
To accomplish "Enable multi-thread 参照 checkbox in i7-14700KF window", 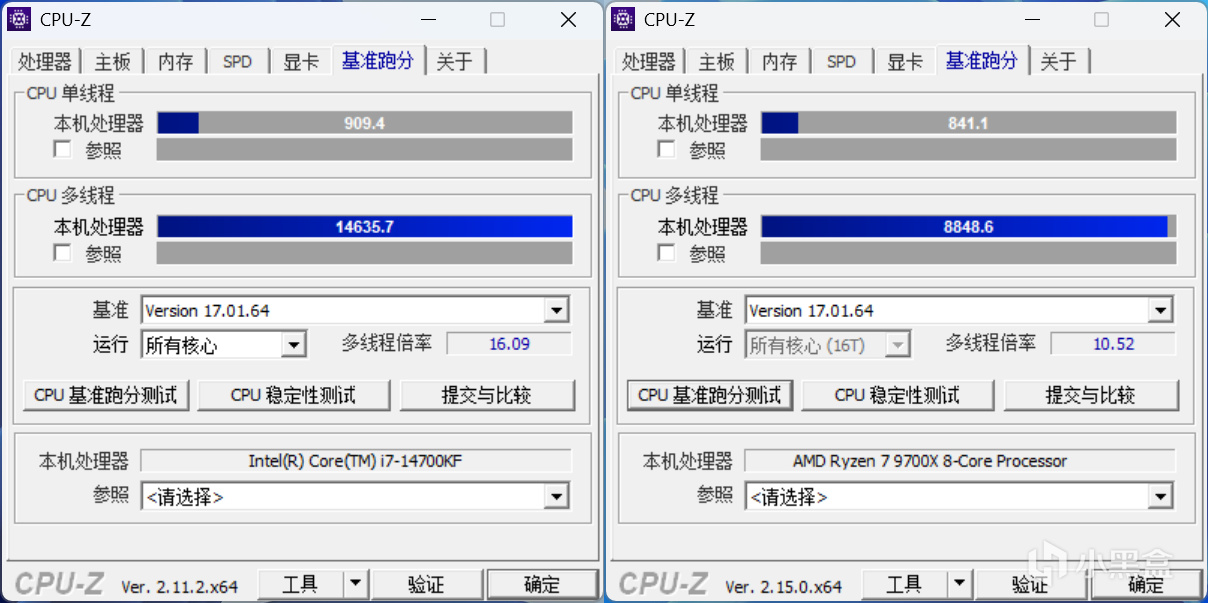I will click(x=63, y=253).
